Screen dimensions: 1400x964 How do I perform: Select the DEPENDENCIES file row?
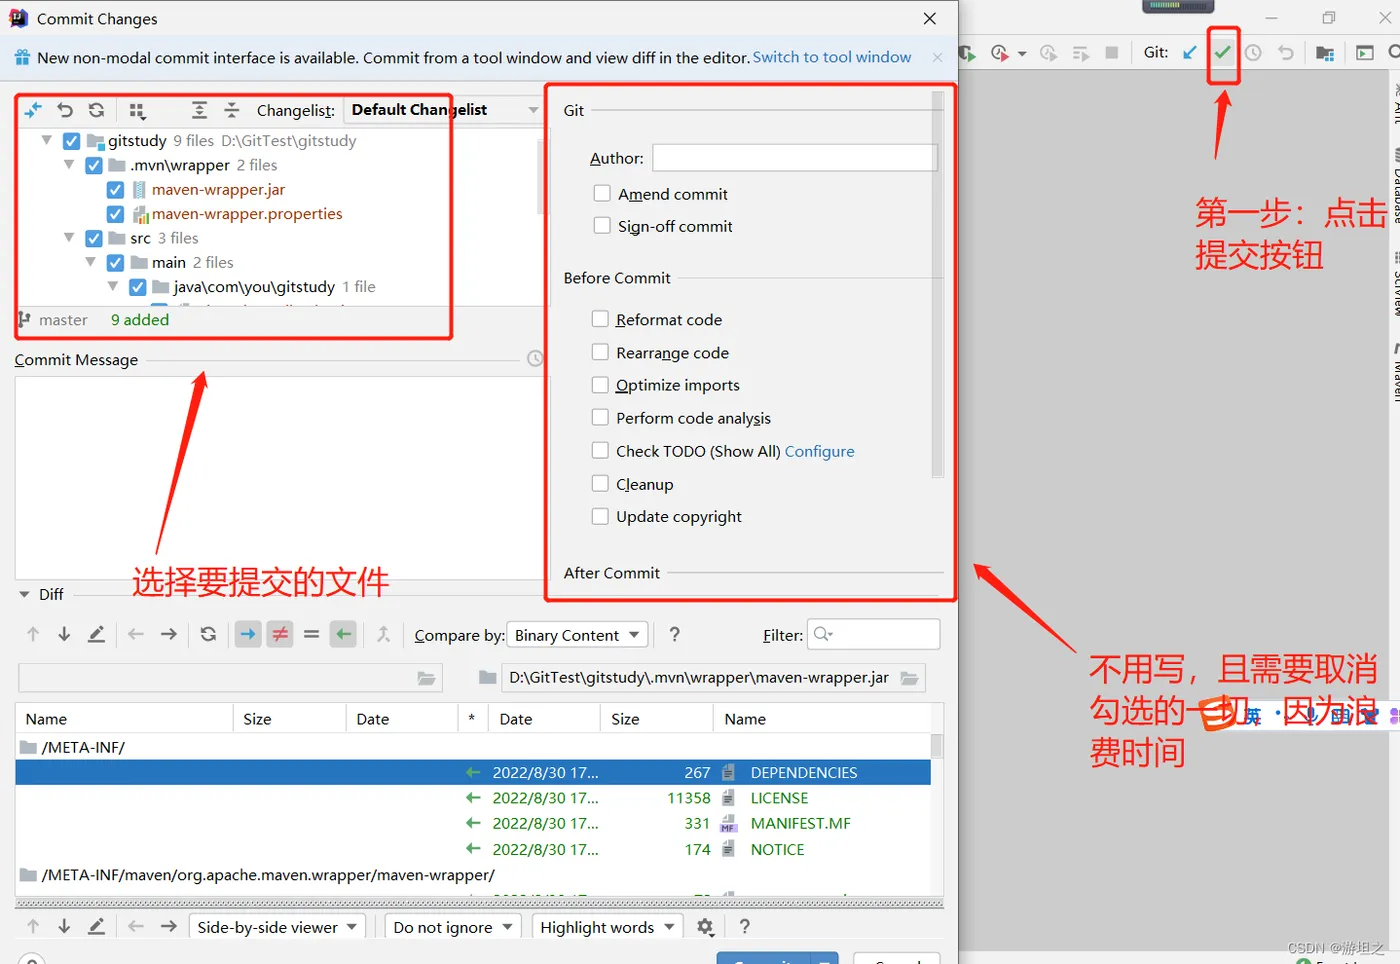point(473,772)
